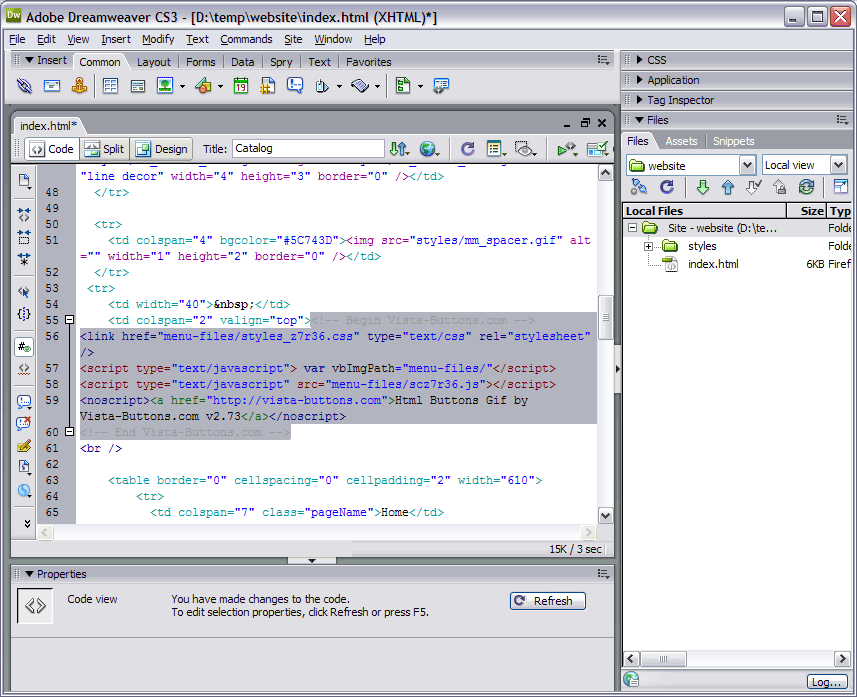Screen dimensions: 857x697
Task: Open the Modify menu
Action: click(158, 39)
